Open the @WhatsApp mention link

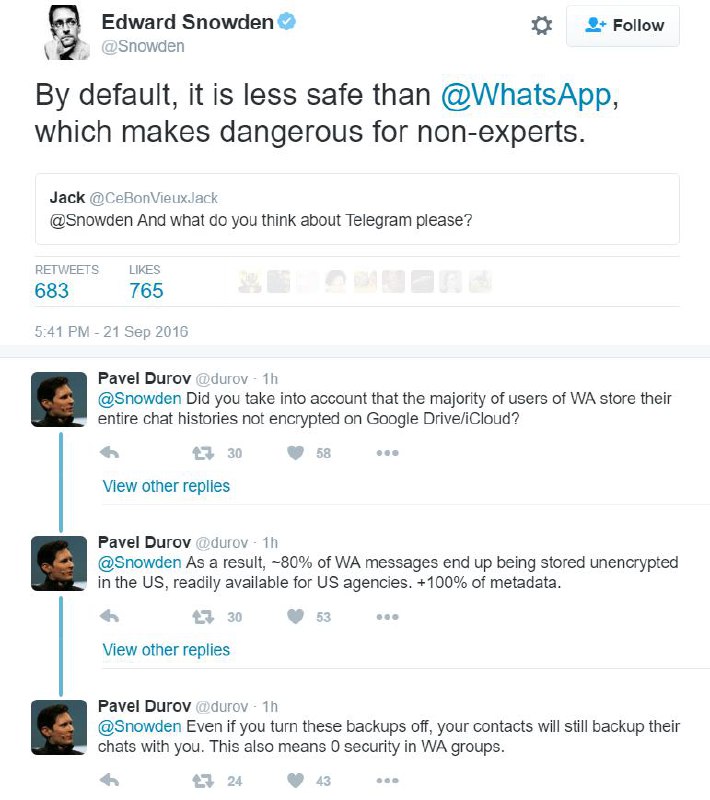click(x=526, y=95)
